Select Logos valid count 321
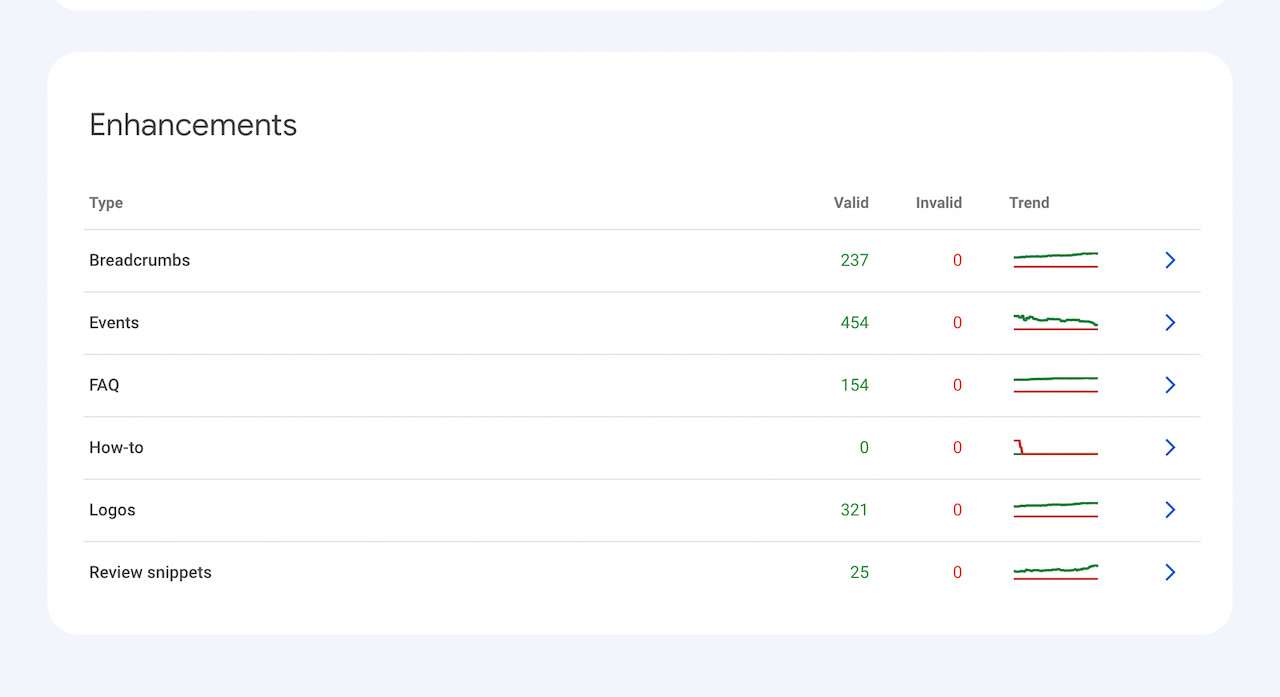The height and width of the screenshot is (697, 1280). point(854,510)
